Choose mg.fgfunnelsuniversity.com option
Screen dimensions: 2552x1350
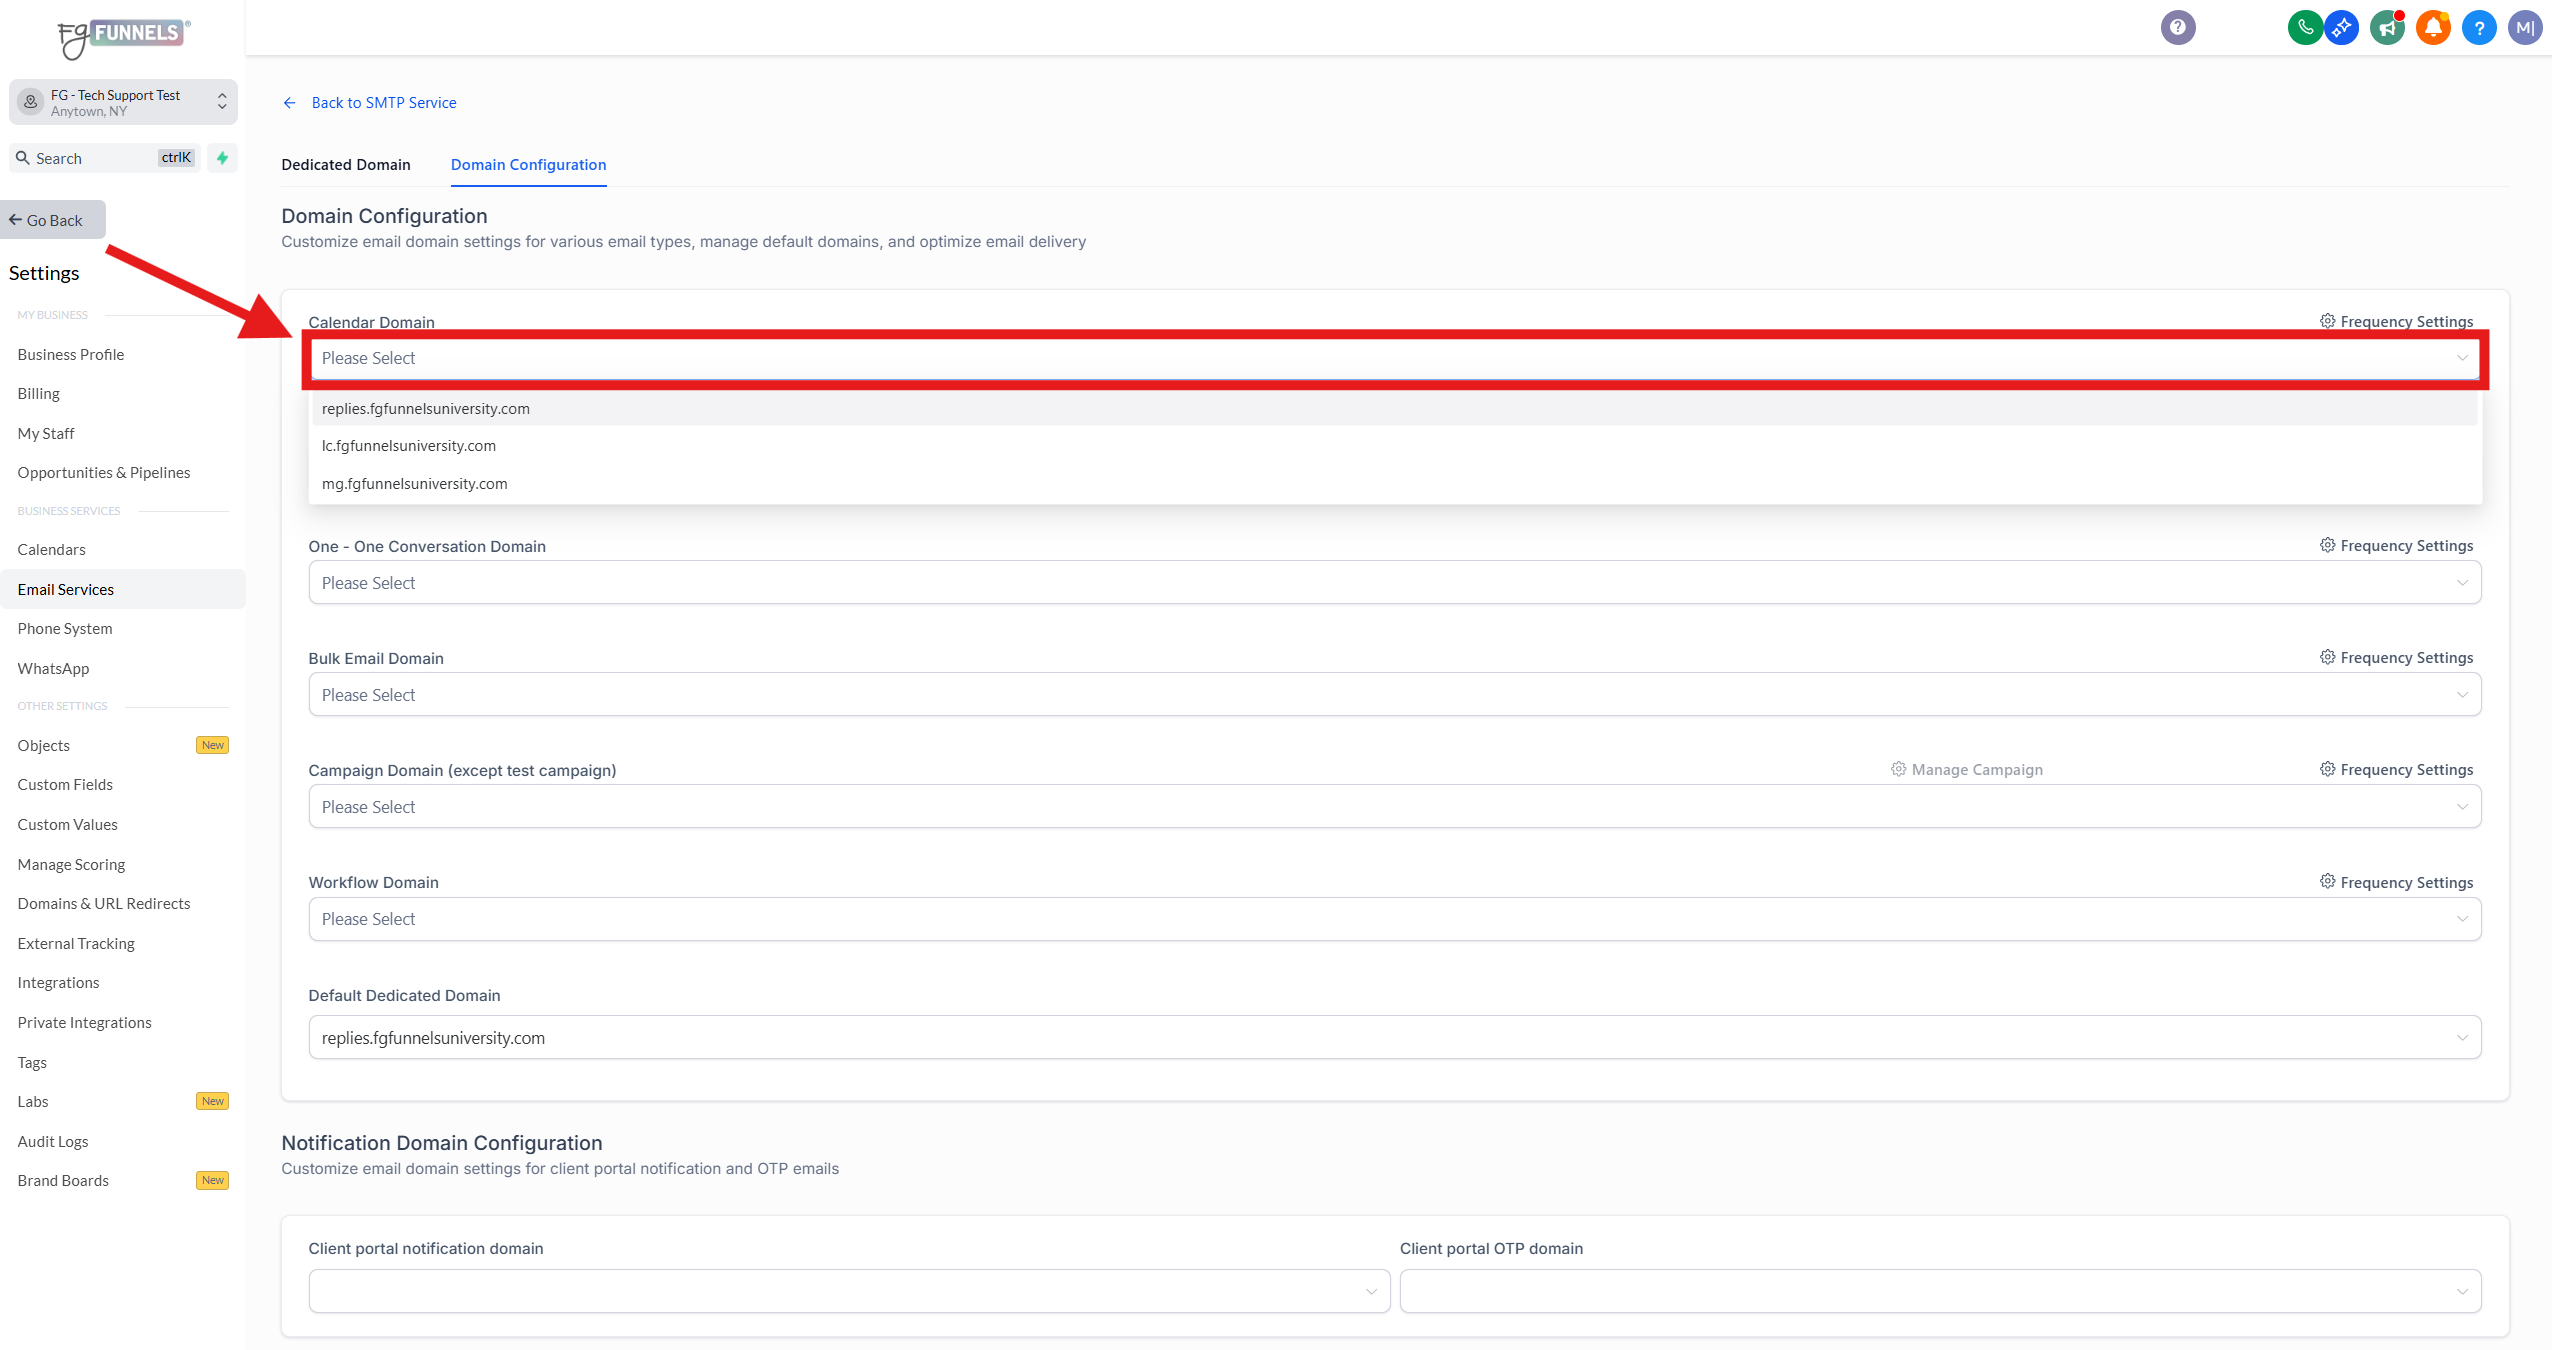click(x=415, y=484)
